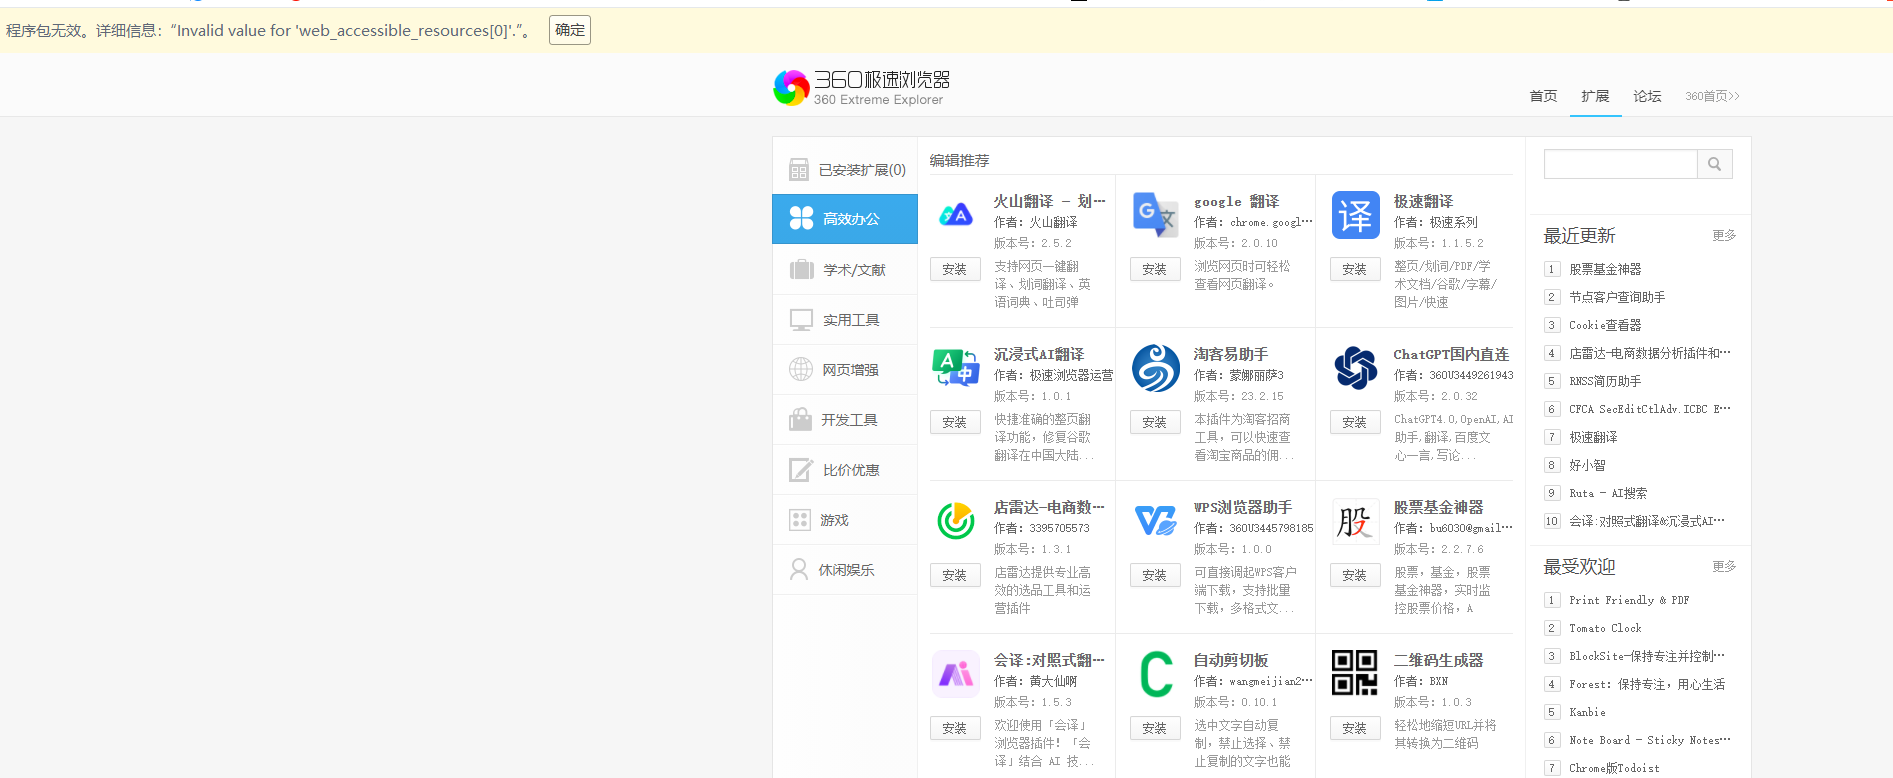Select the 实用工具 category
This screenshot has width=1893, height=778.
[x=845, y=320]
